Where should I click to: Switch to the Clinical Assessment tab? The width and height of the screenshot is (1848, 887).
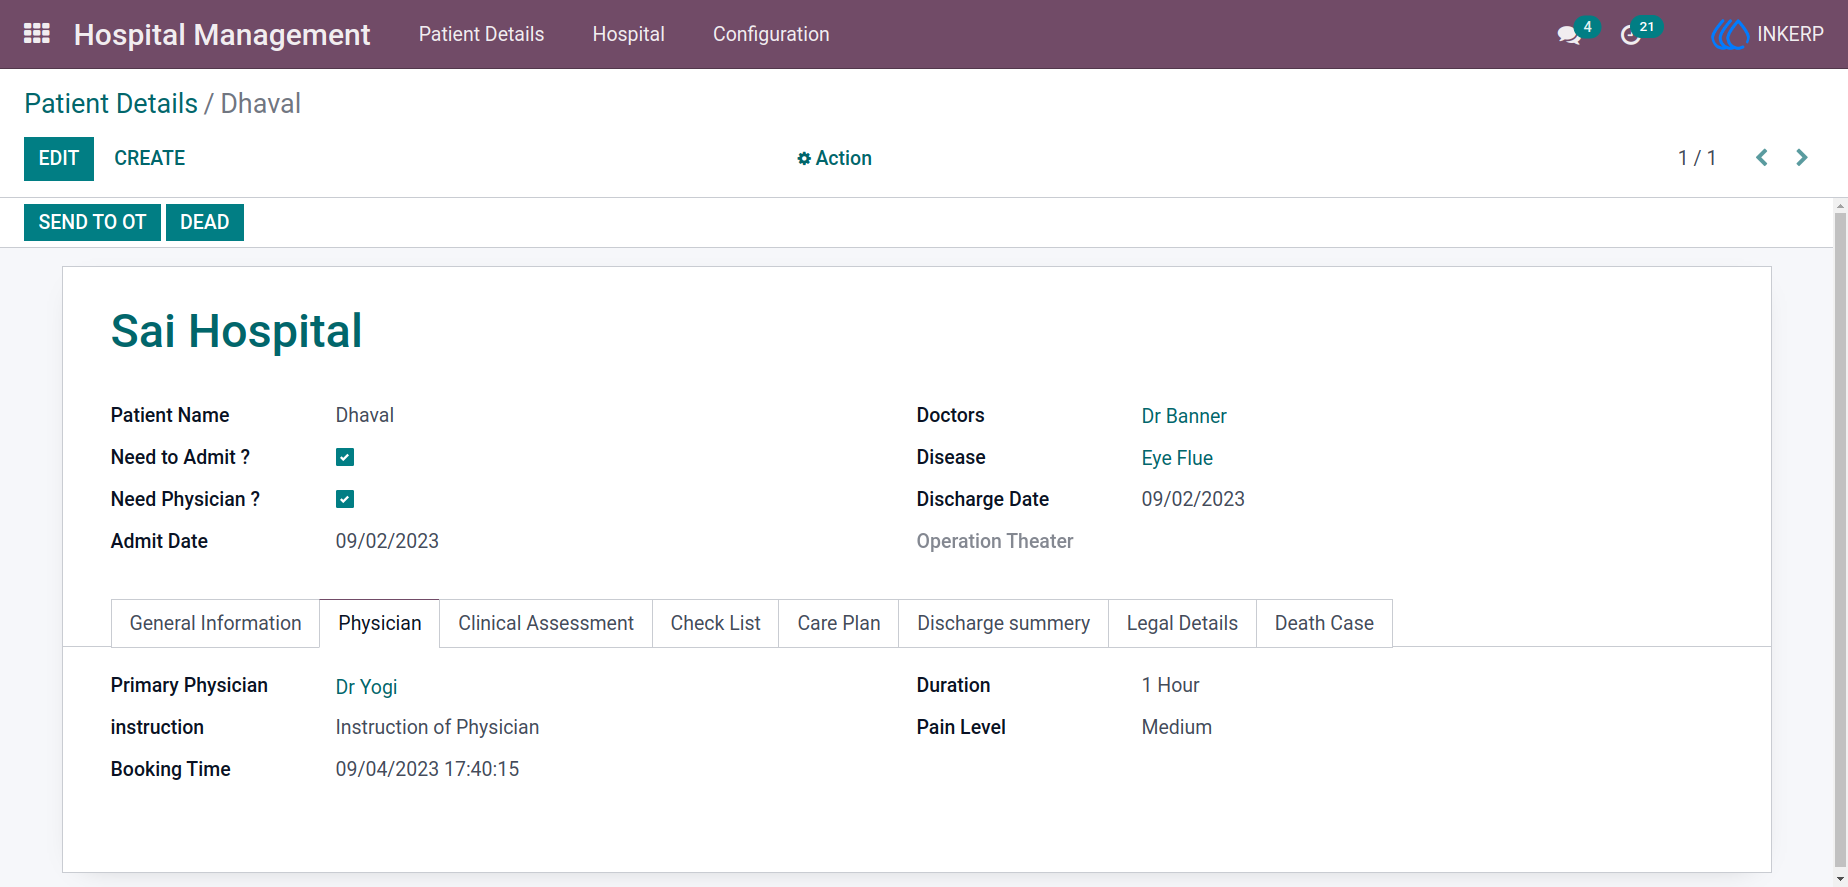pyautogui.click(x=546, y=623)
